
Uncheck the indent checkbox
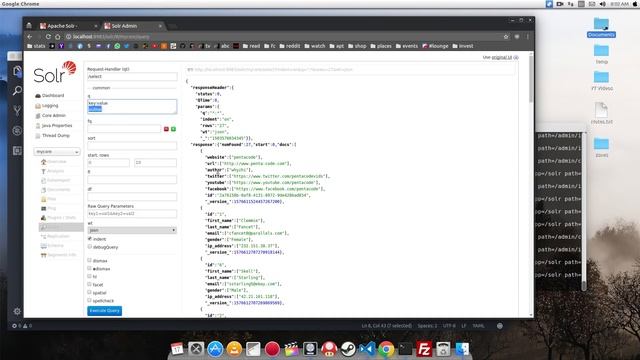89,239
